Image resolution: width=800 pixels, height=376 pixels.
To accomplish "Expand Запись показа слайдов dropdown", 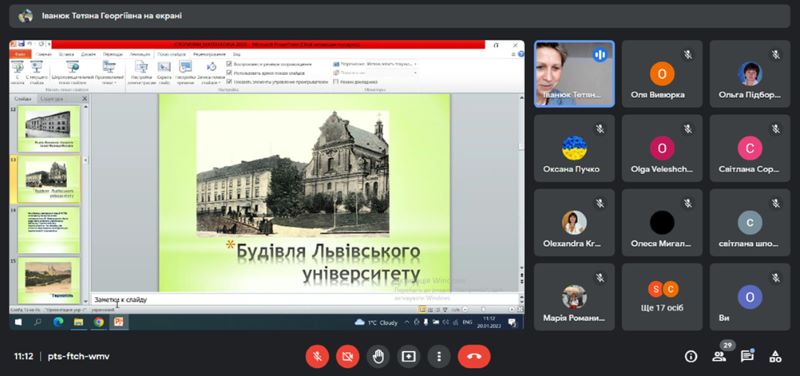I will (211, 72).
